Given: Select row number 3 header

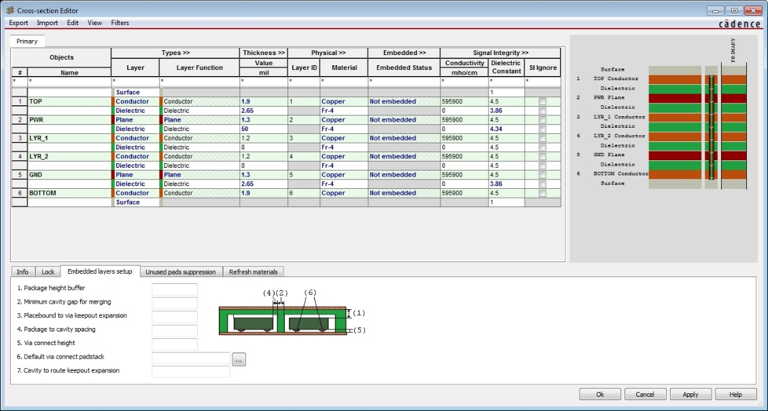Looking at the screenshot, I should tap(20, 138).
